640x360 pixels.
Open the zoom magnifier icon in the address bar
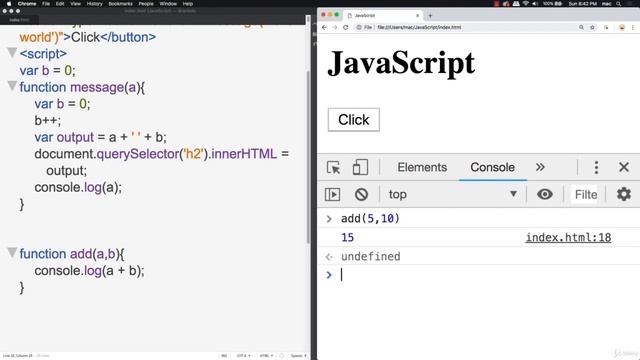(581, 27)
